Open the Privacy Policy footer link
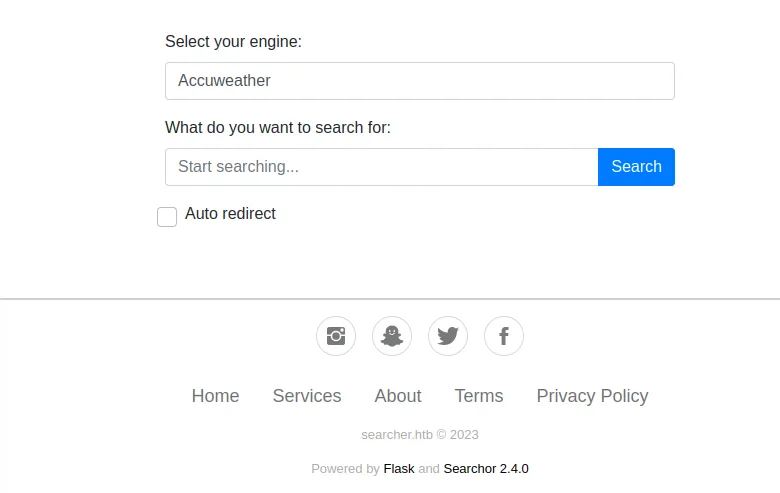The image size is (780, 493). pyautogui.click(x=592, y=396)
